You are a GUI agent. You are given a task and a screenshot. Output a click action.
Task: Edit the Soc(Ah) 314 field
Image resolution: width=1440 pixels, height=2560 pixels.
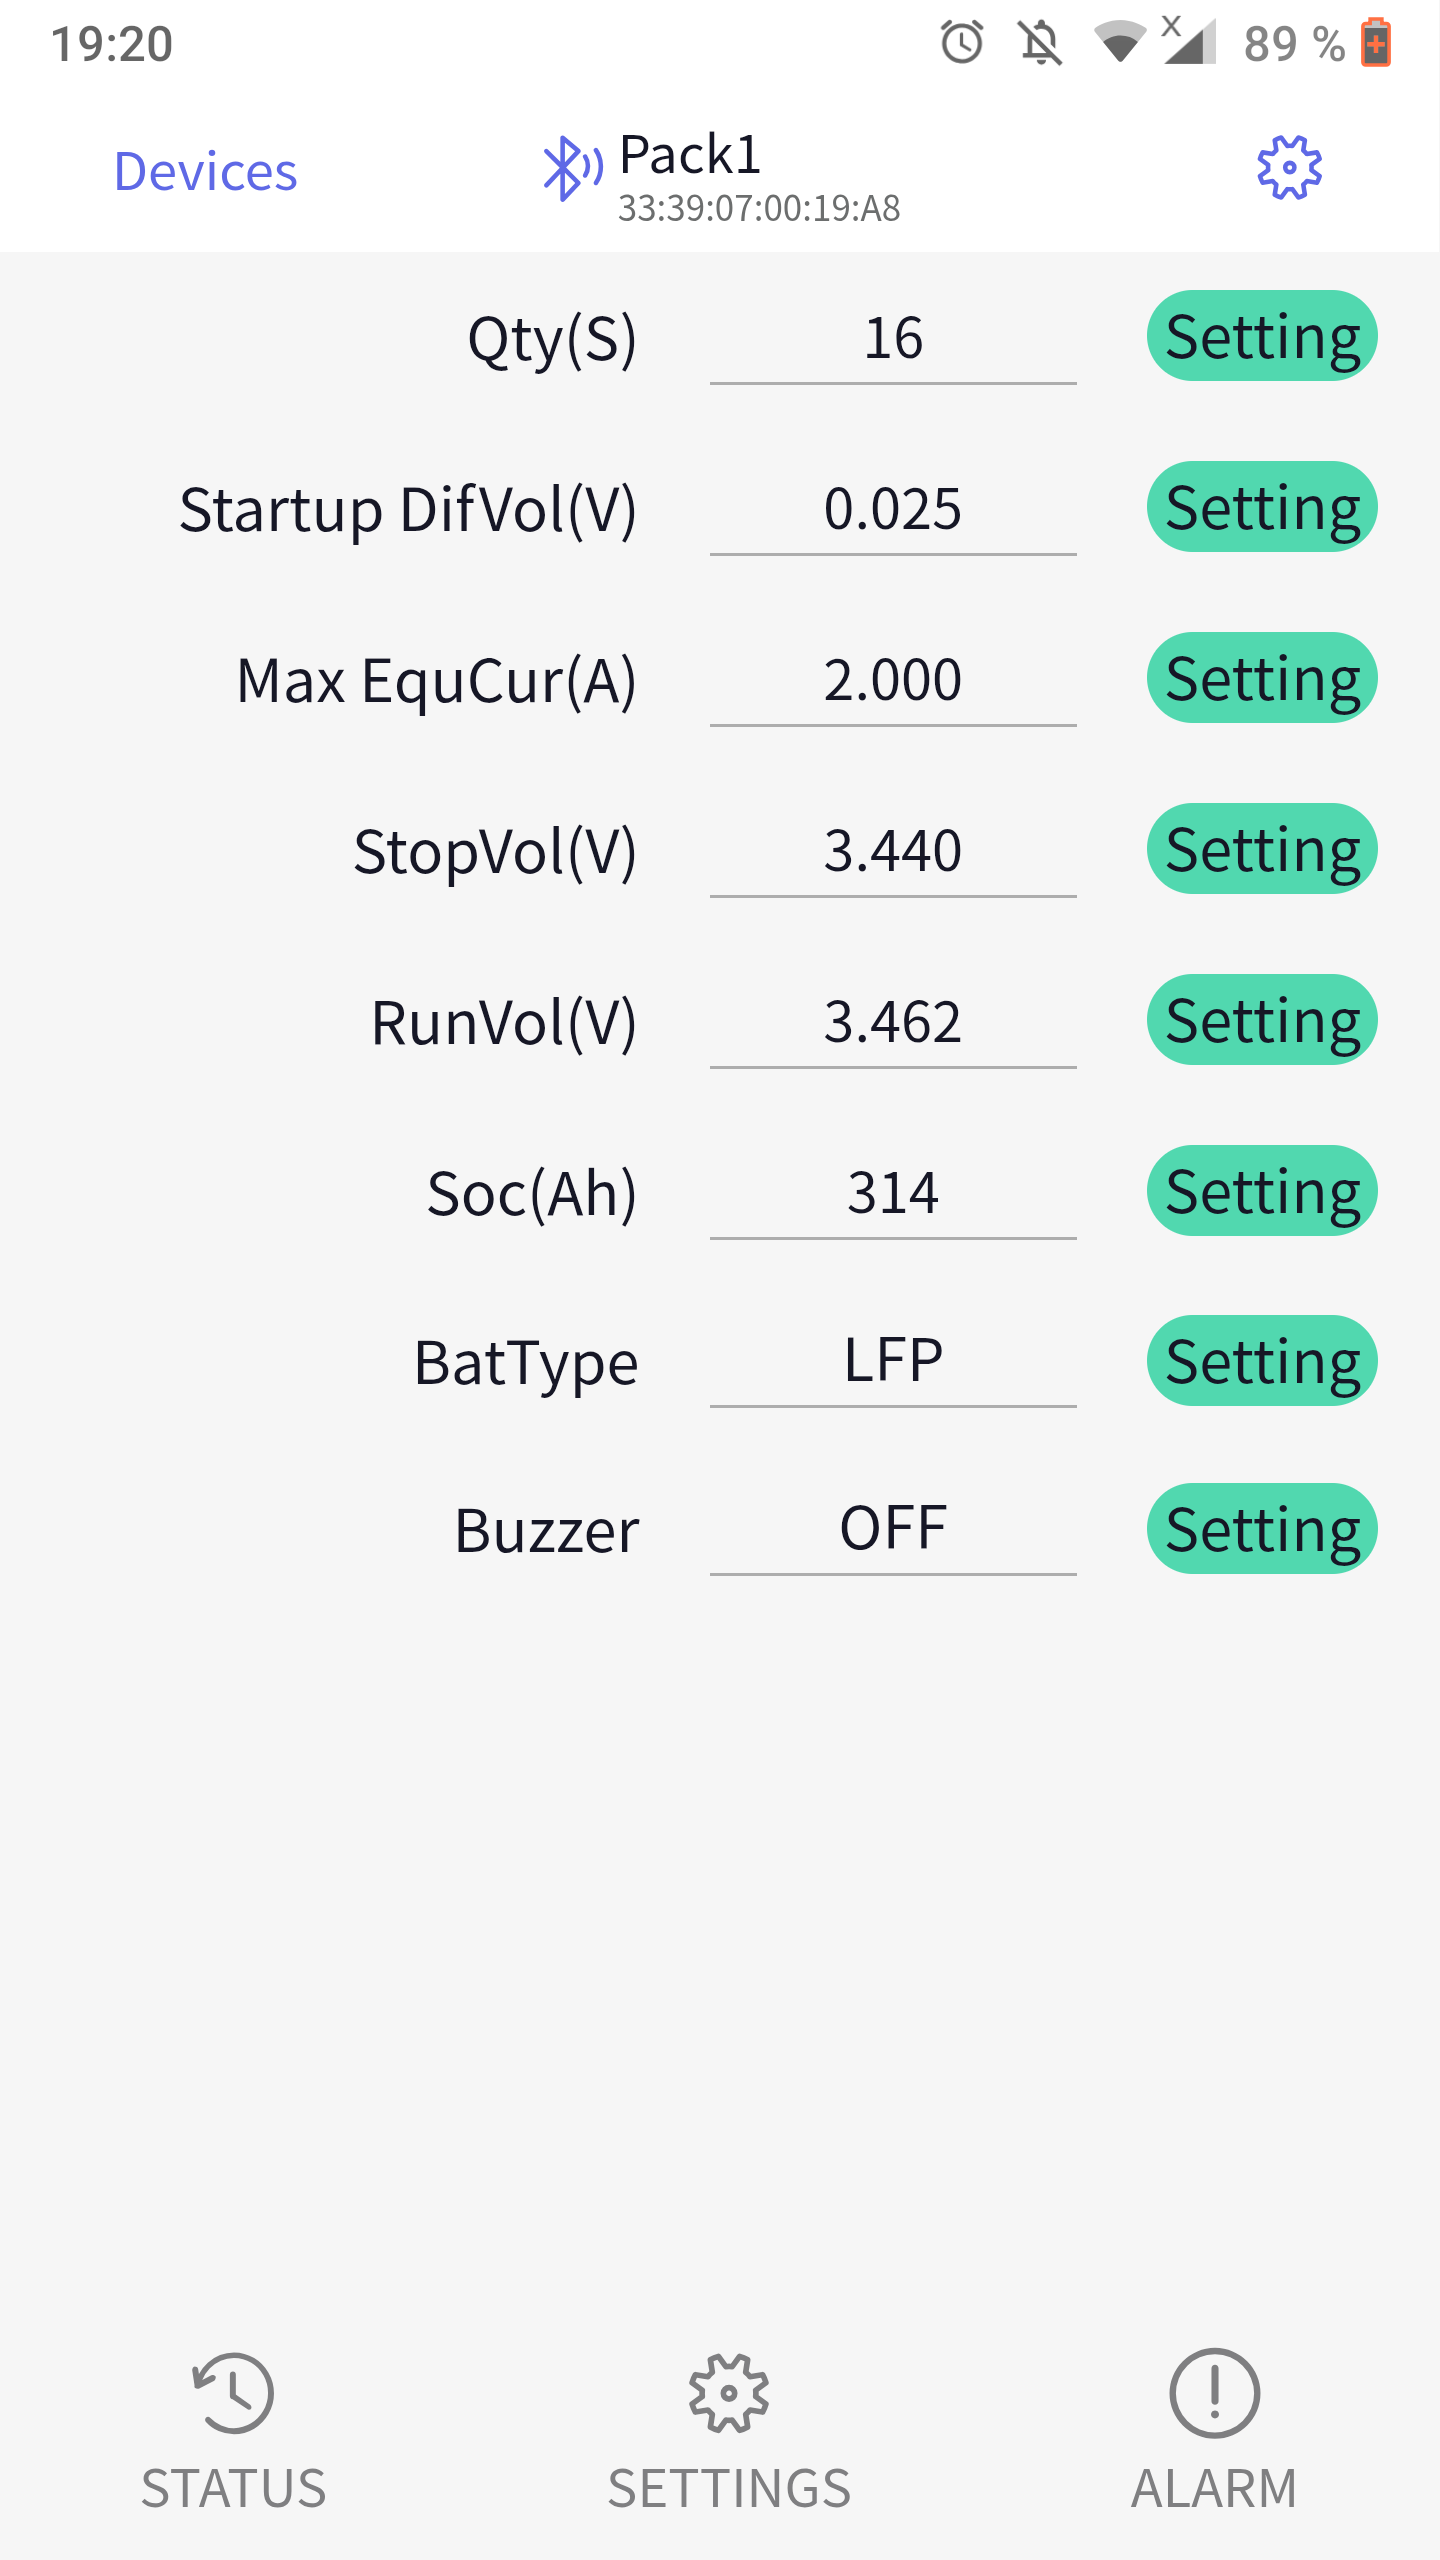click(x=892, y=1192)
